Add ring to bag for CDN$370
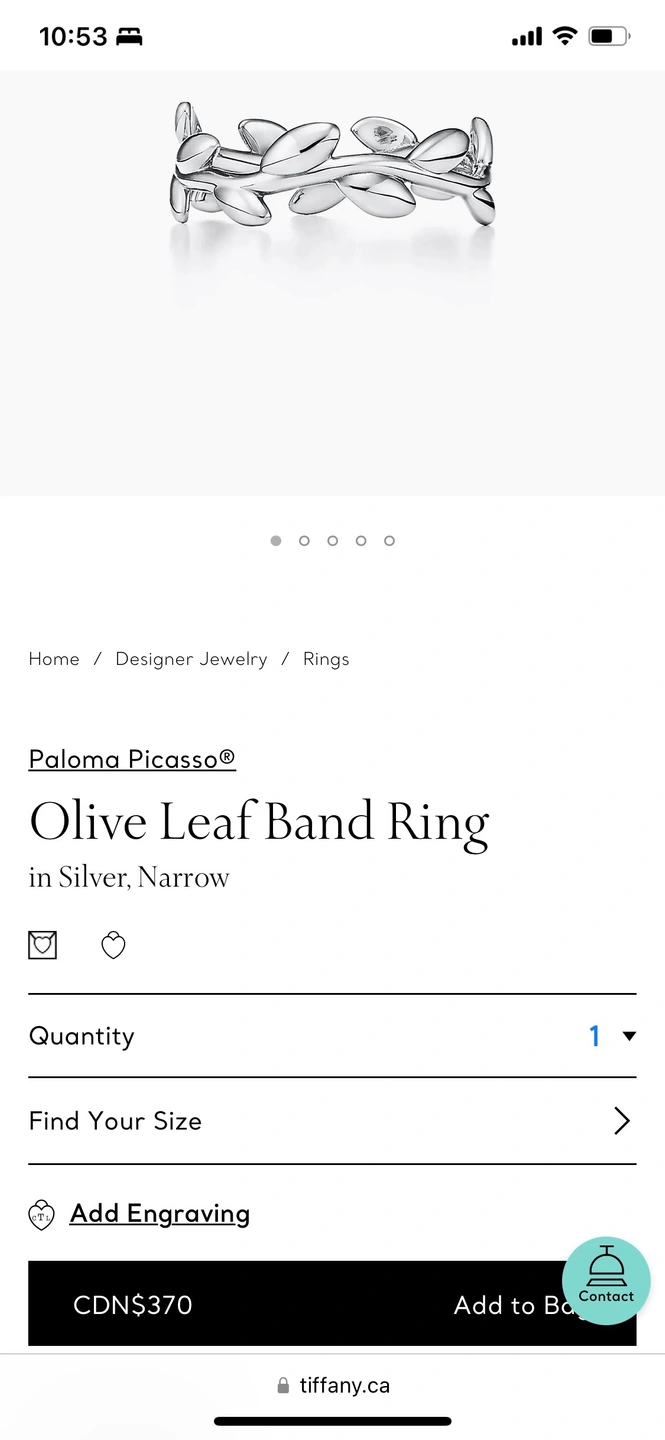This screenshot has width=665, height=1440. pyautogui.click(x=332, y=1303)
